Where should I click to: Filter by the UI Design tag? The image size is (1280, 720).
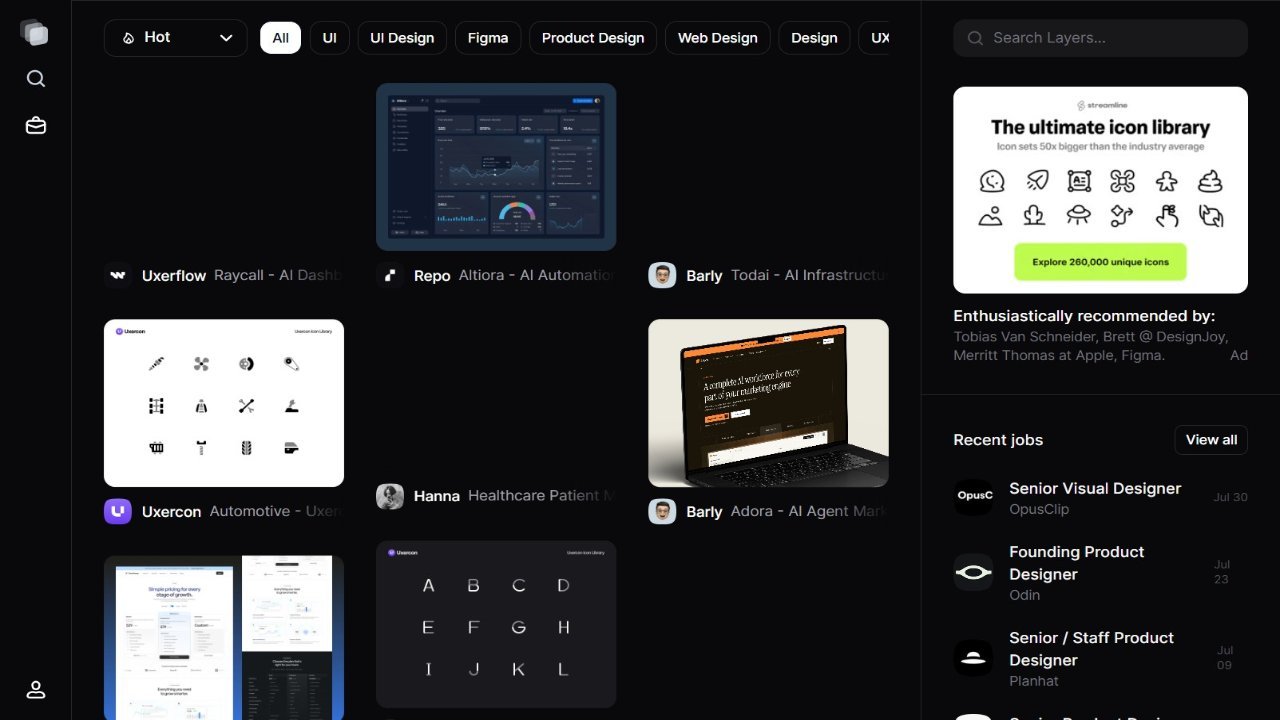point(402,38)
